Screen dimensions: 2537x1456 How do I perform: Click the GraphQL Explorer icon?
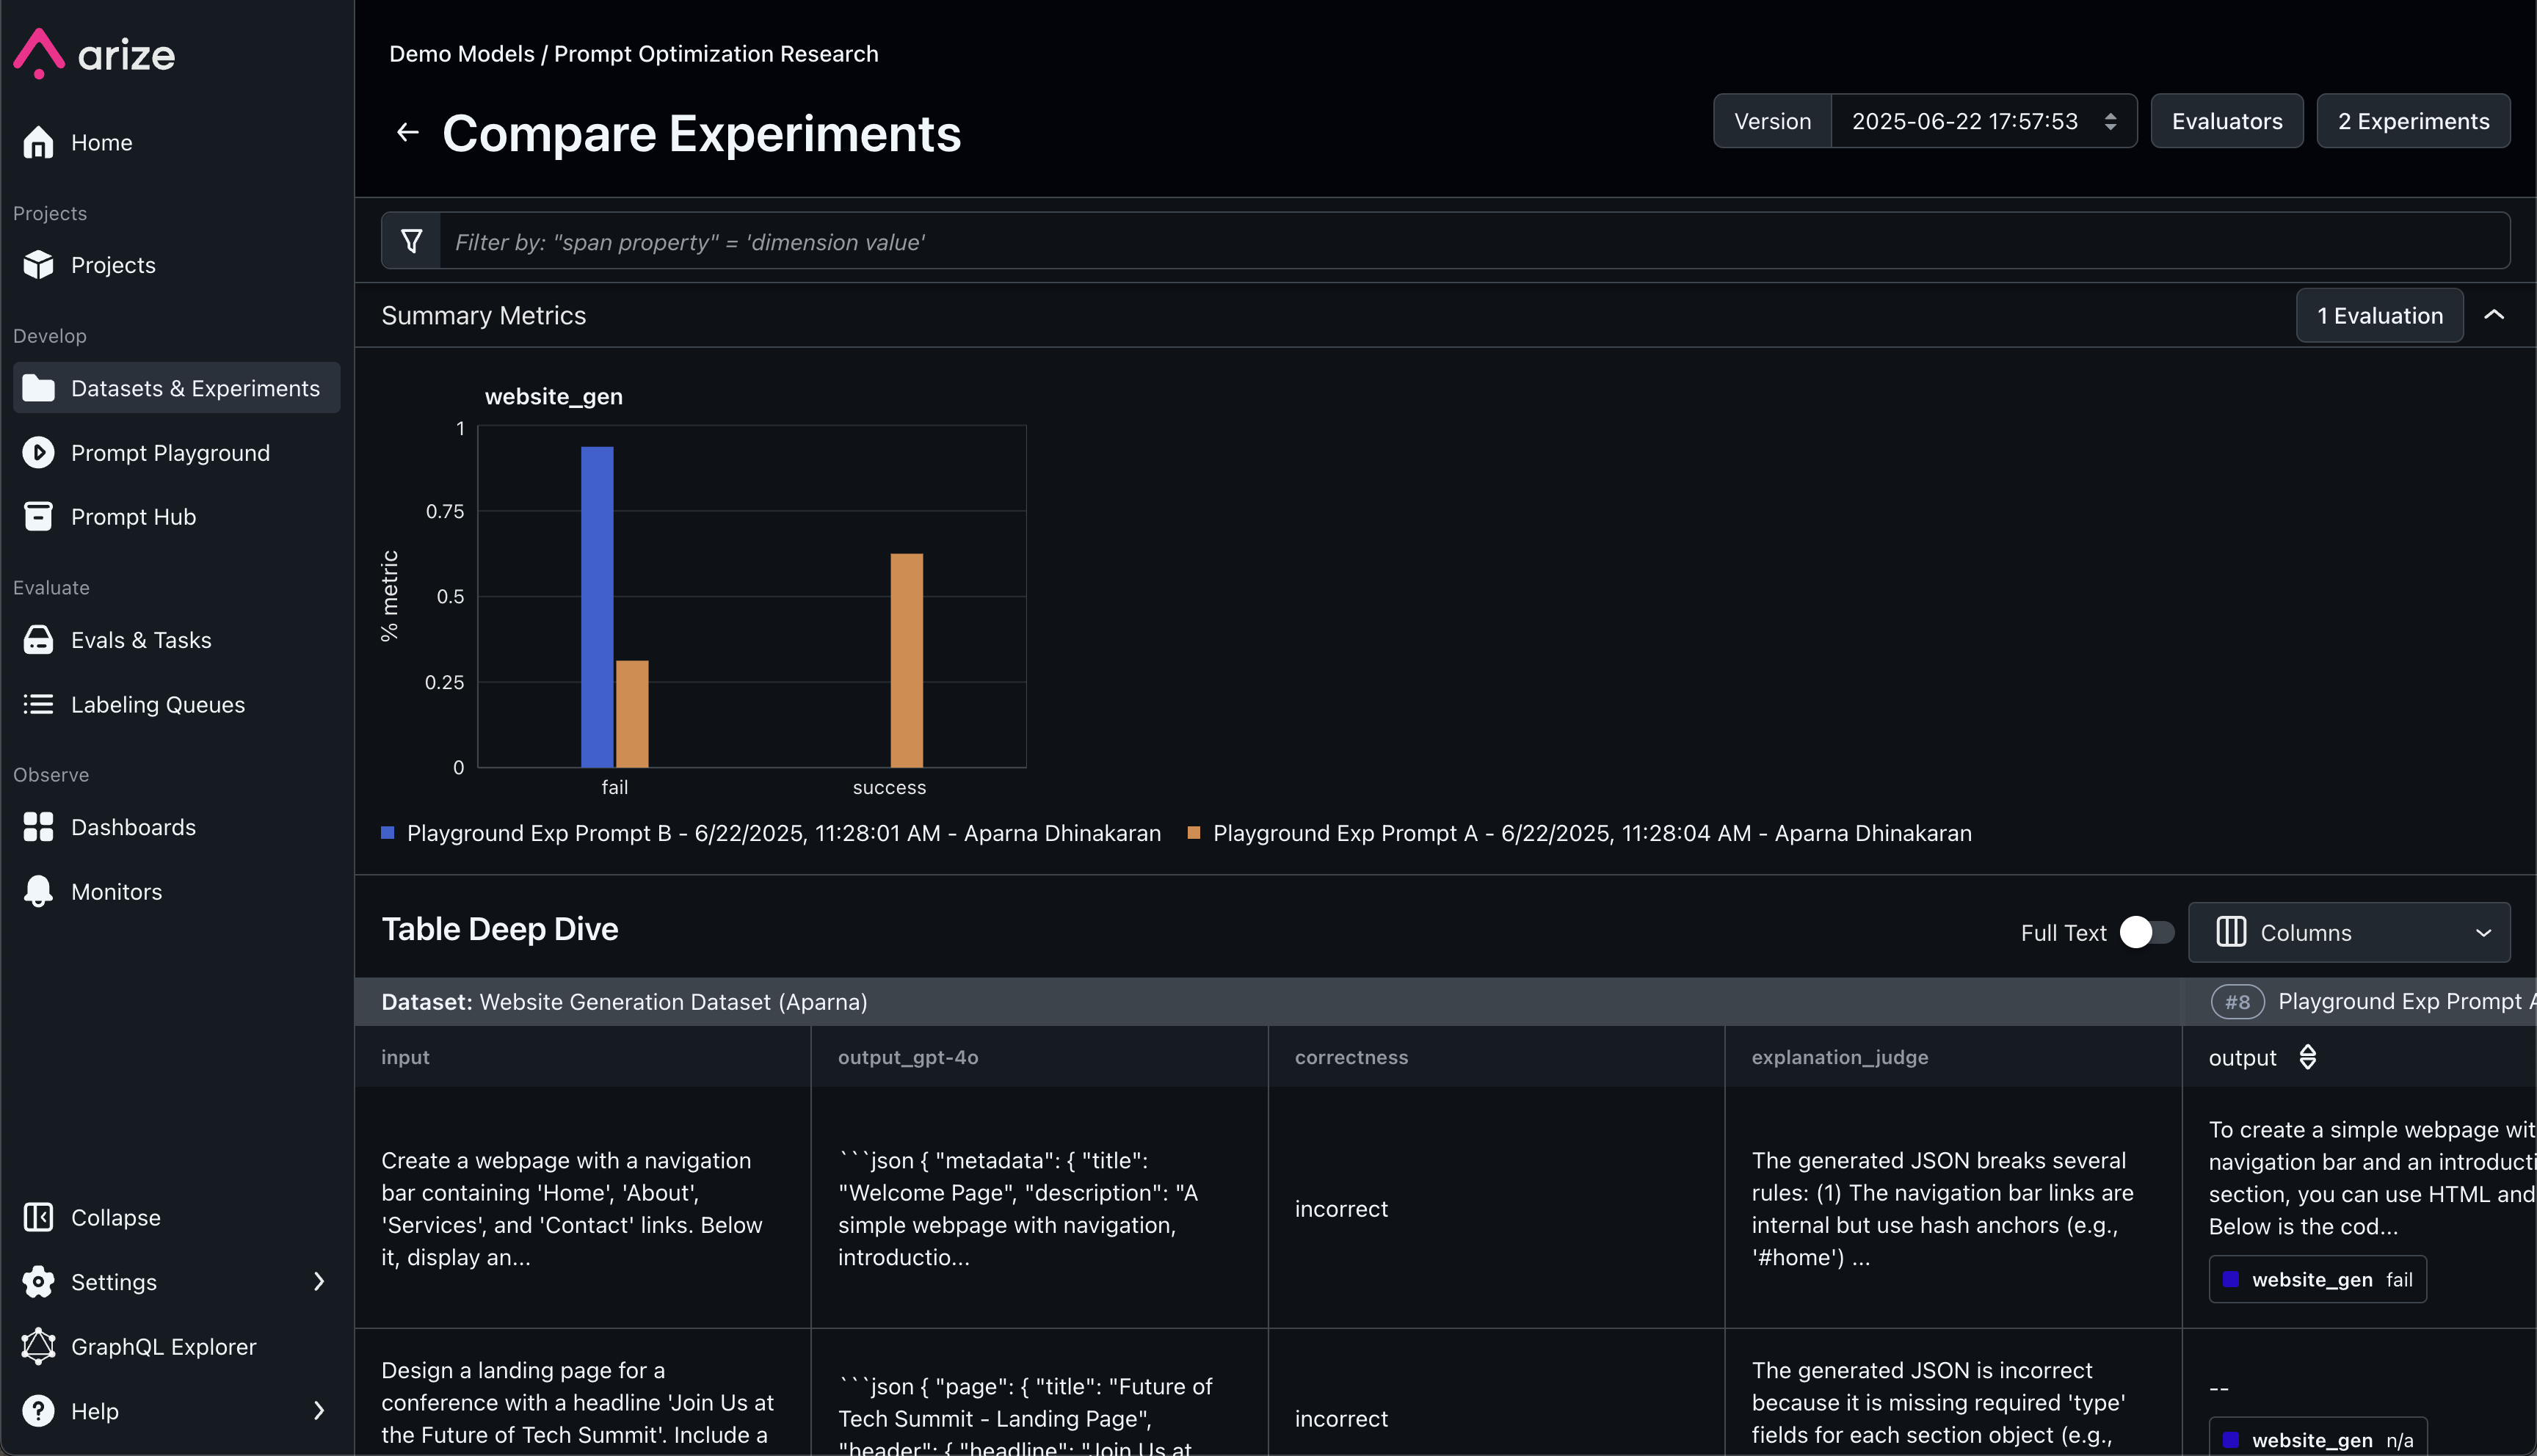coord(38,1346)
